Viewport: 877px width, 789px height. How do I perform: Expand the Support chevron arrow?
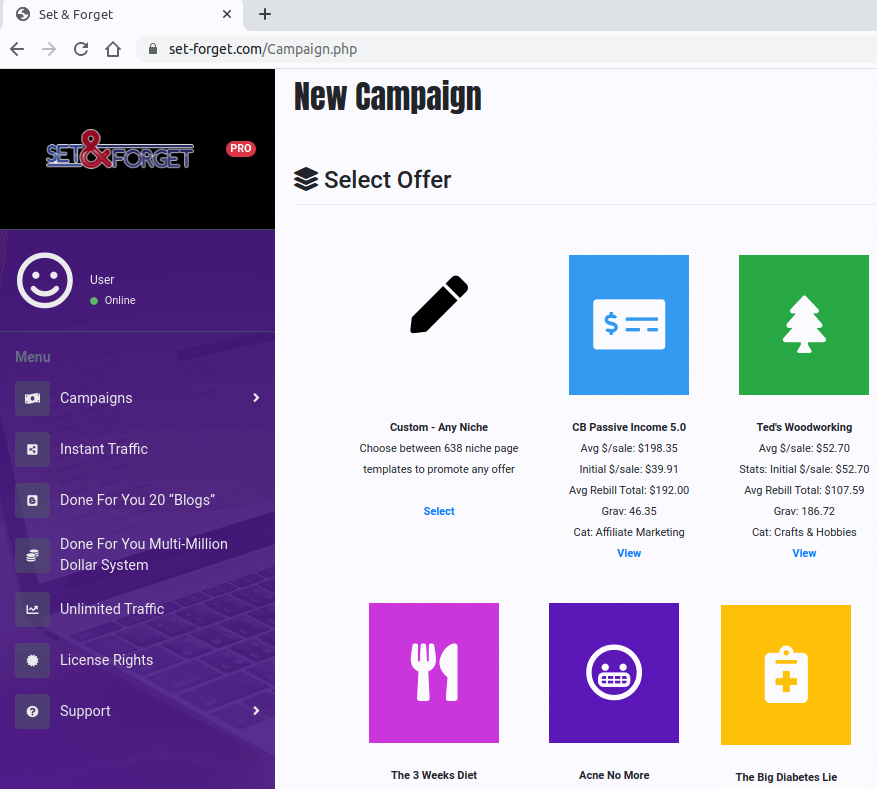(256, 711)
